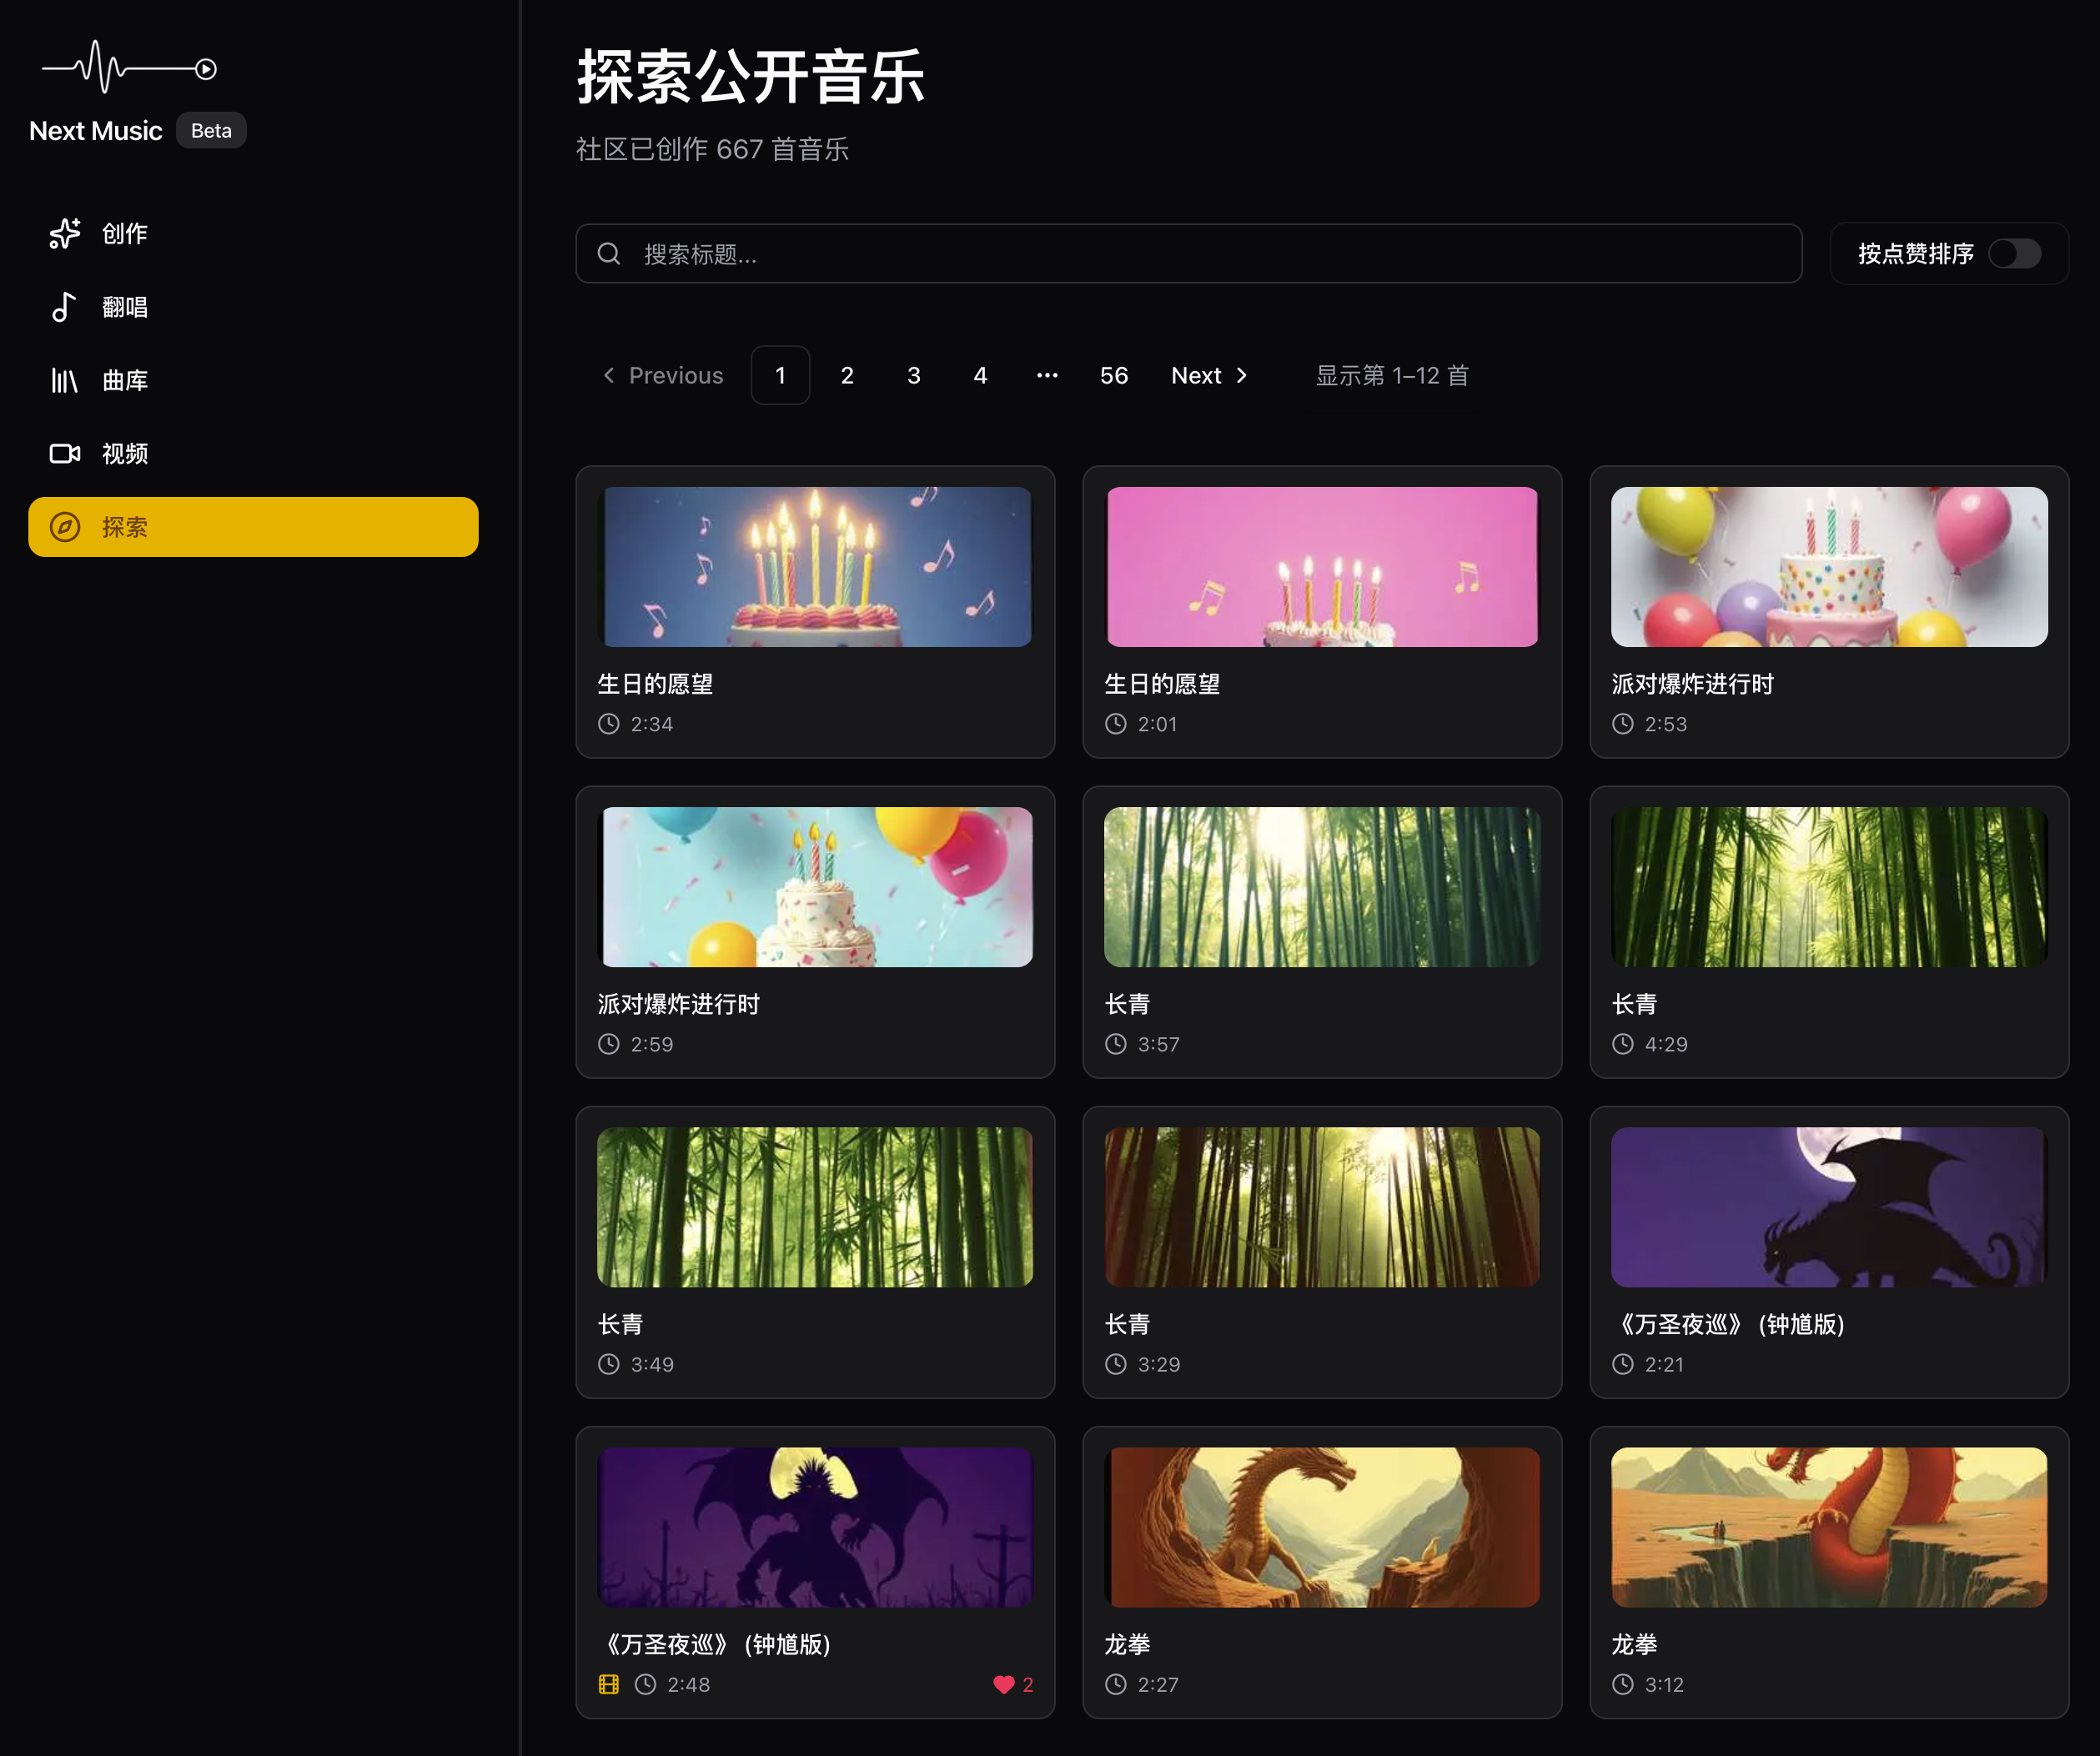
Task: Open the balloon cake thumbnail 2:53
Action: pyautogui.click(x=1829, y=567)
